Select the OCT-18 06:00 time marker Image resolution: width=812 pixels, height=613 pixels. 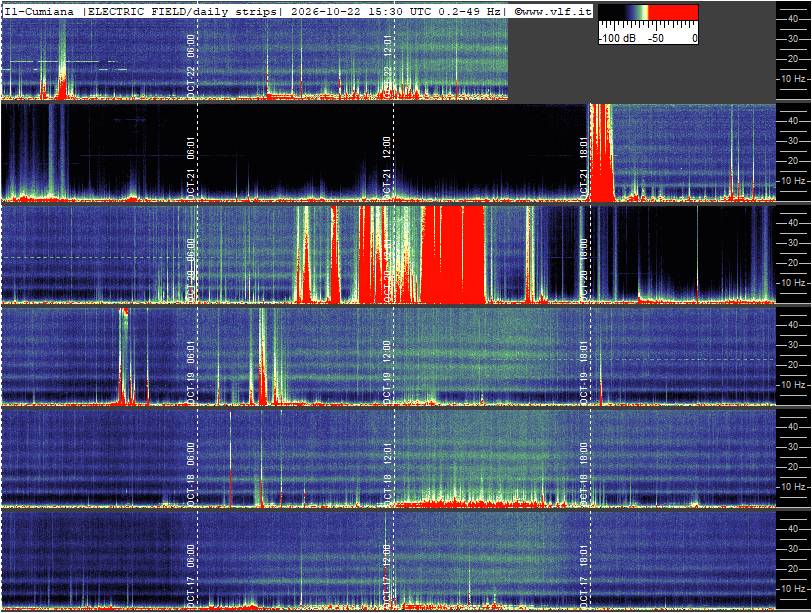[191, 473]
